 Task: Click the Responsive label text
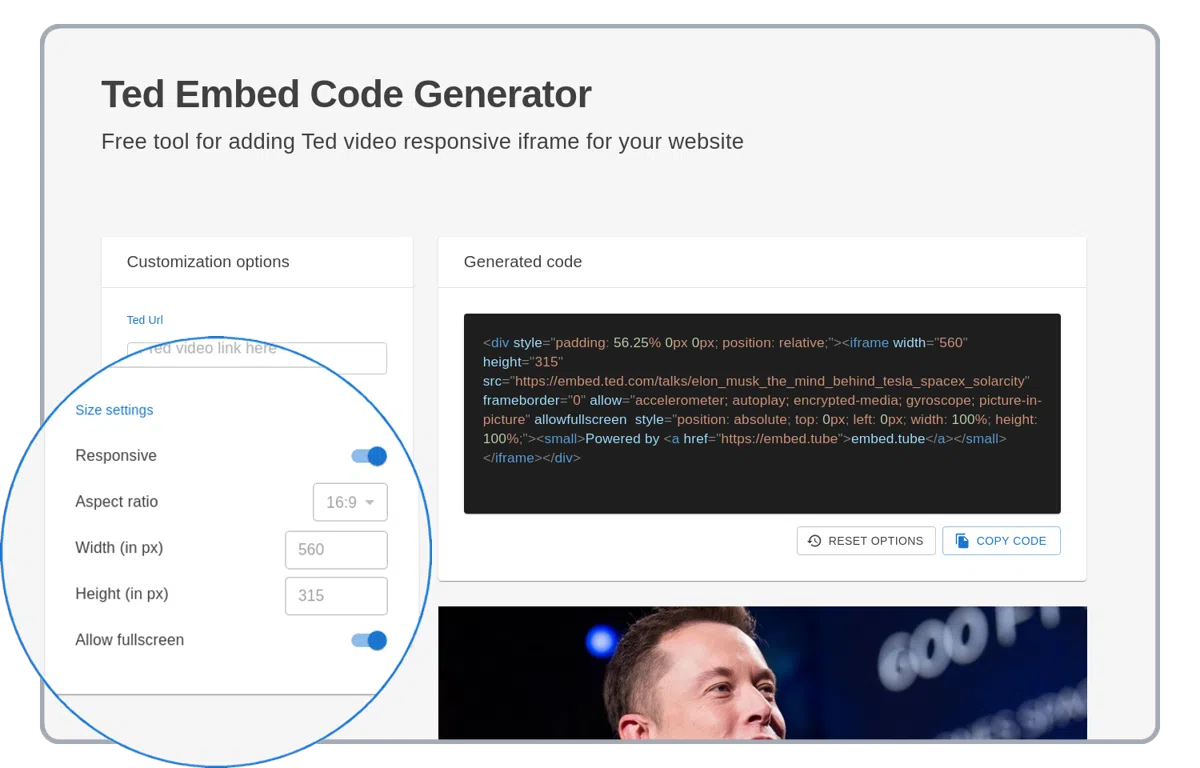click(116, 456)
